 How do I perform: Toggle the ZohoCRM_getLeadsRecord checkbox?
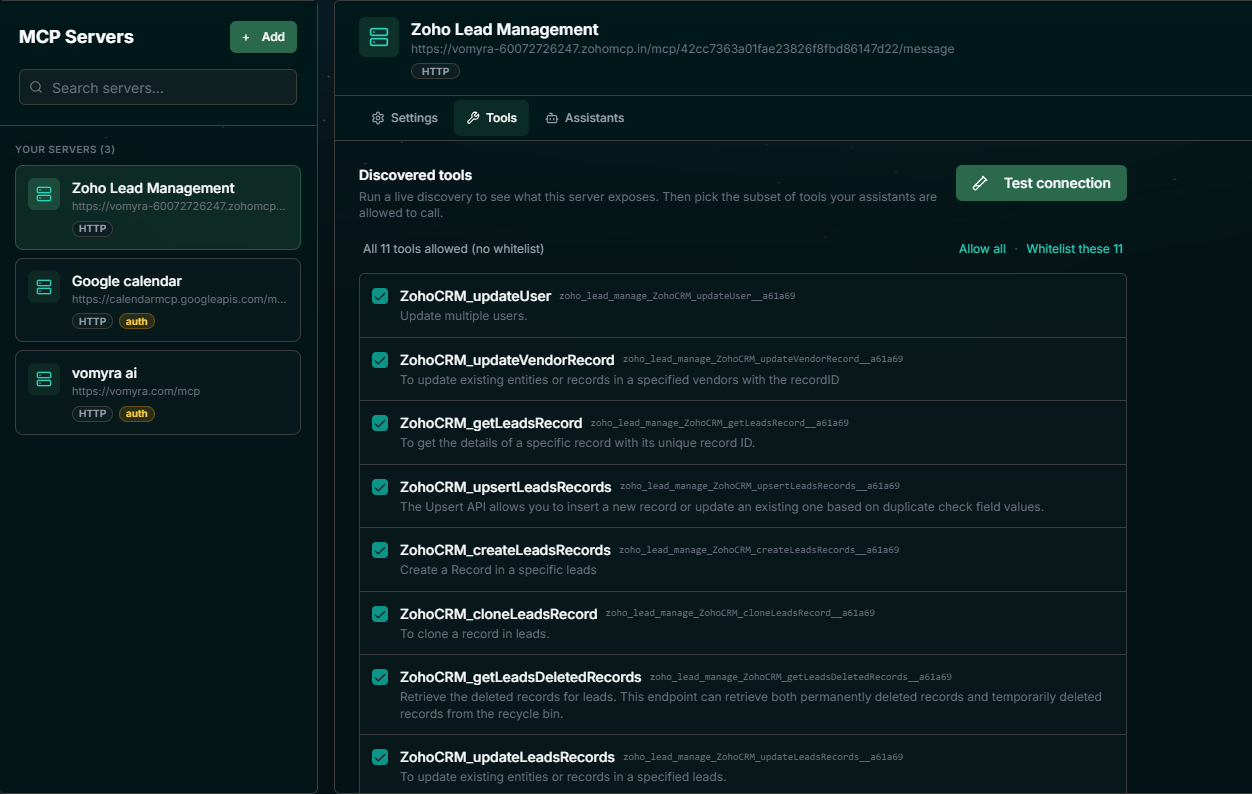[380, 423]
